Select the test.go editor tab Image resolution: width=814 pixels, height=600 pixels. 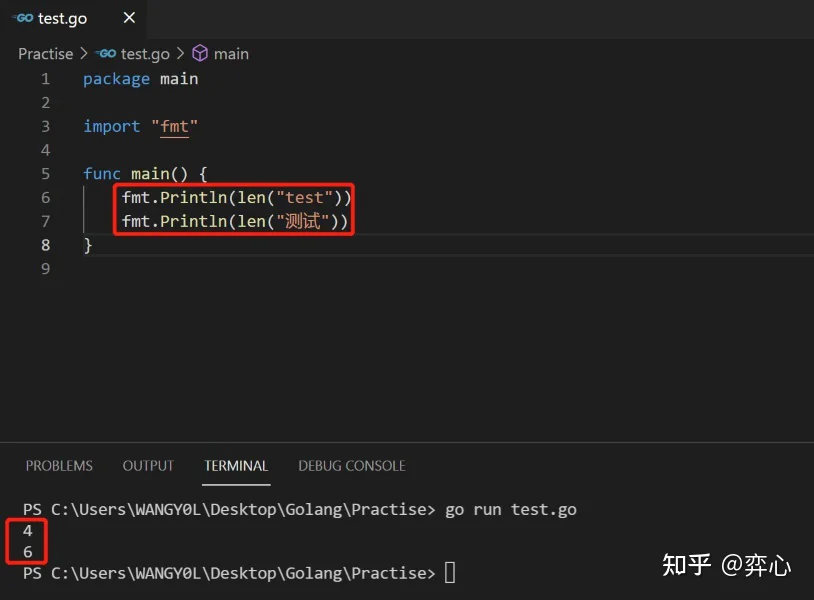[73, 19]
